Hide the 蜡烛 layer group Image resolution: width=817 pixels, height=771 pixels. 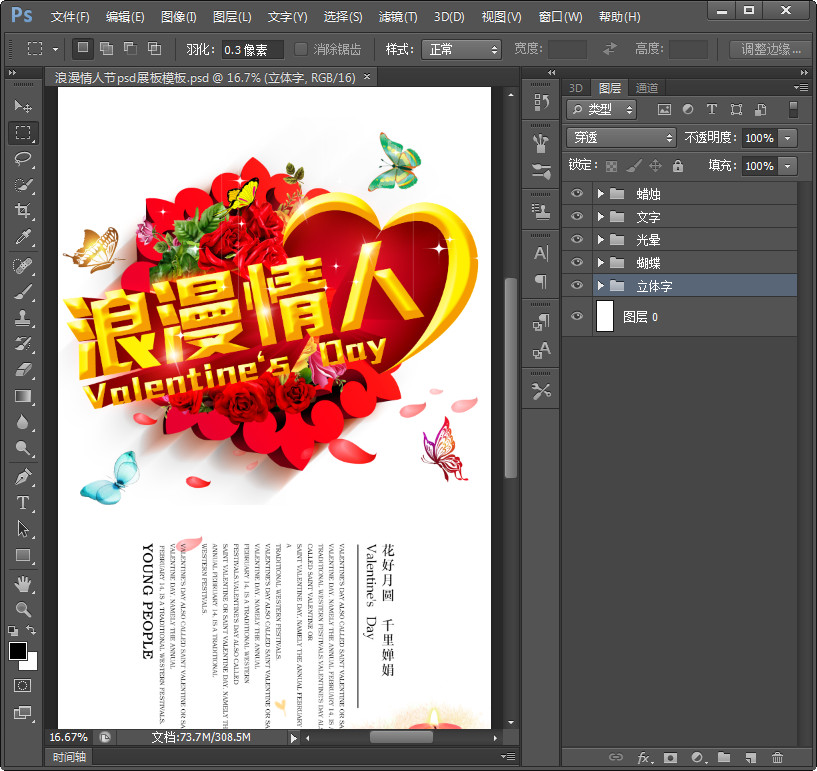coord(576,194)
